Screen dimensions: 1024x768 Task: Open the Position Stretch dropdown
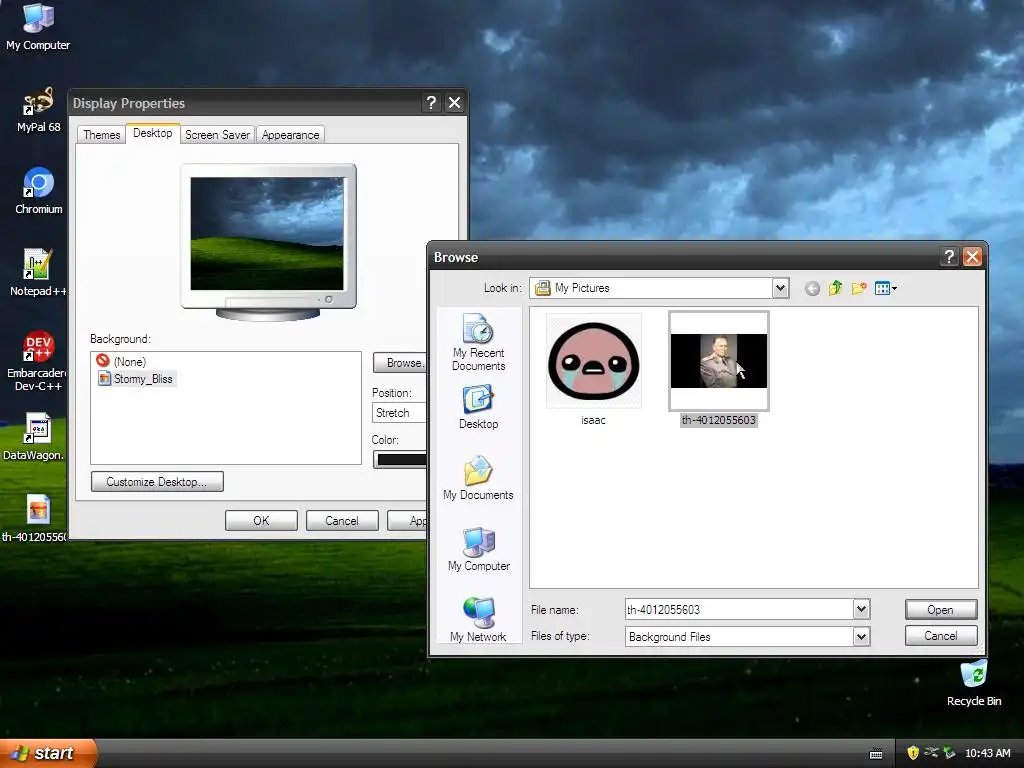[400, 413]
